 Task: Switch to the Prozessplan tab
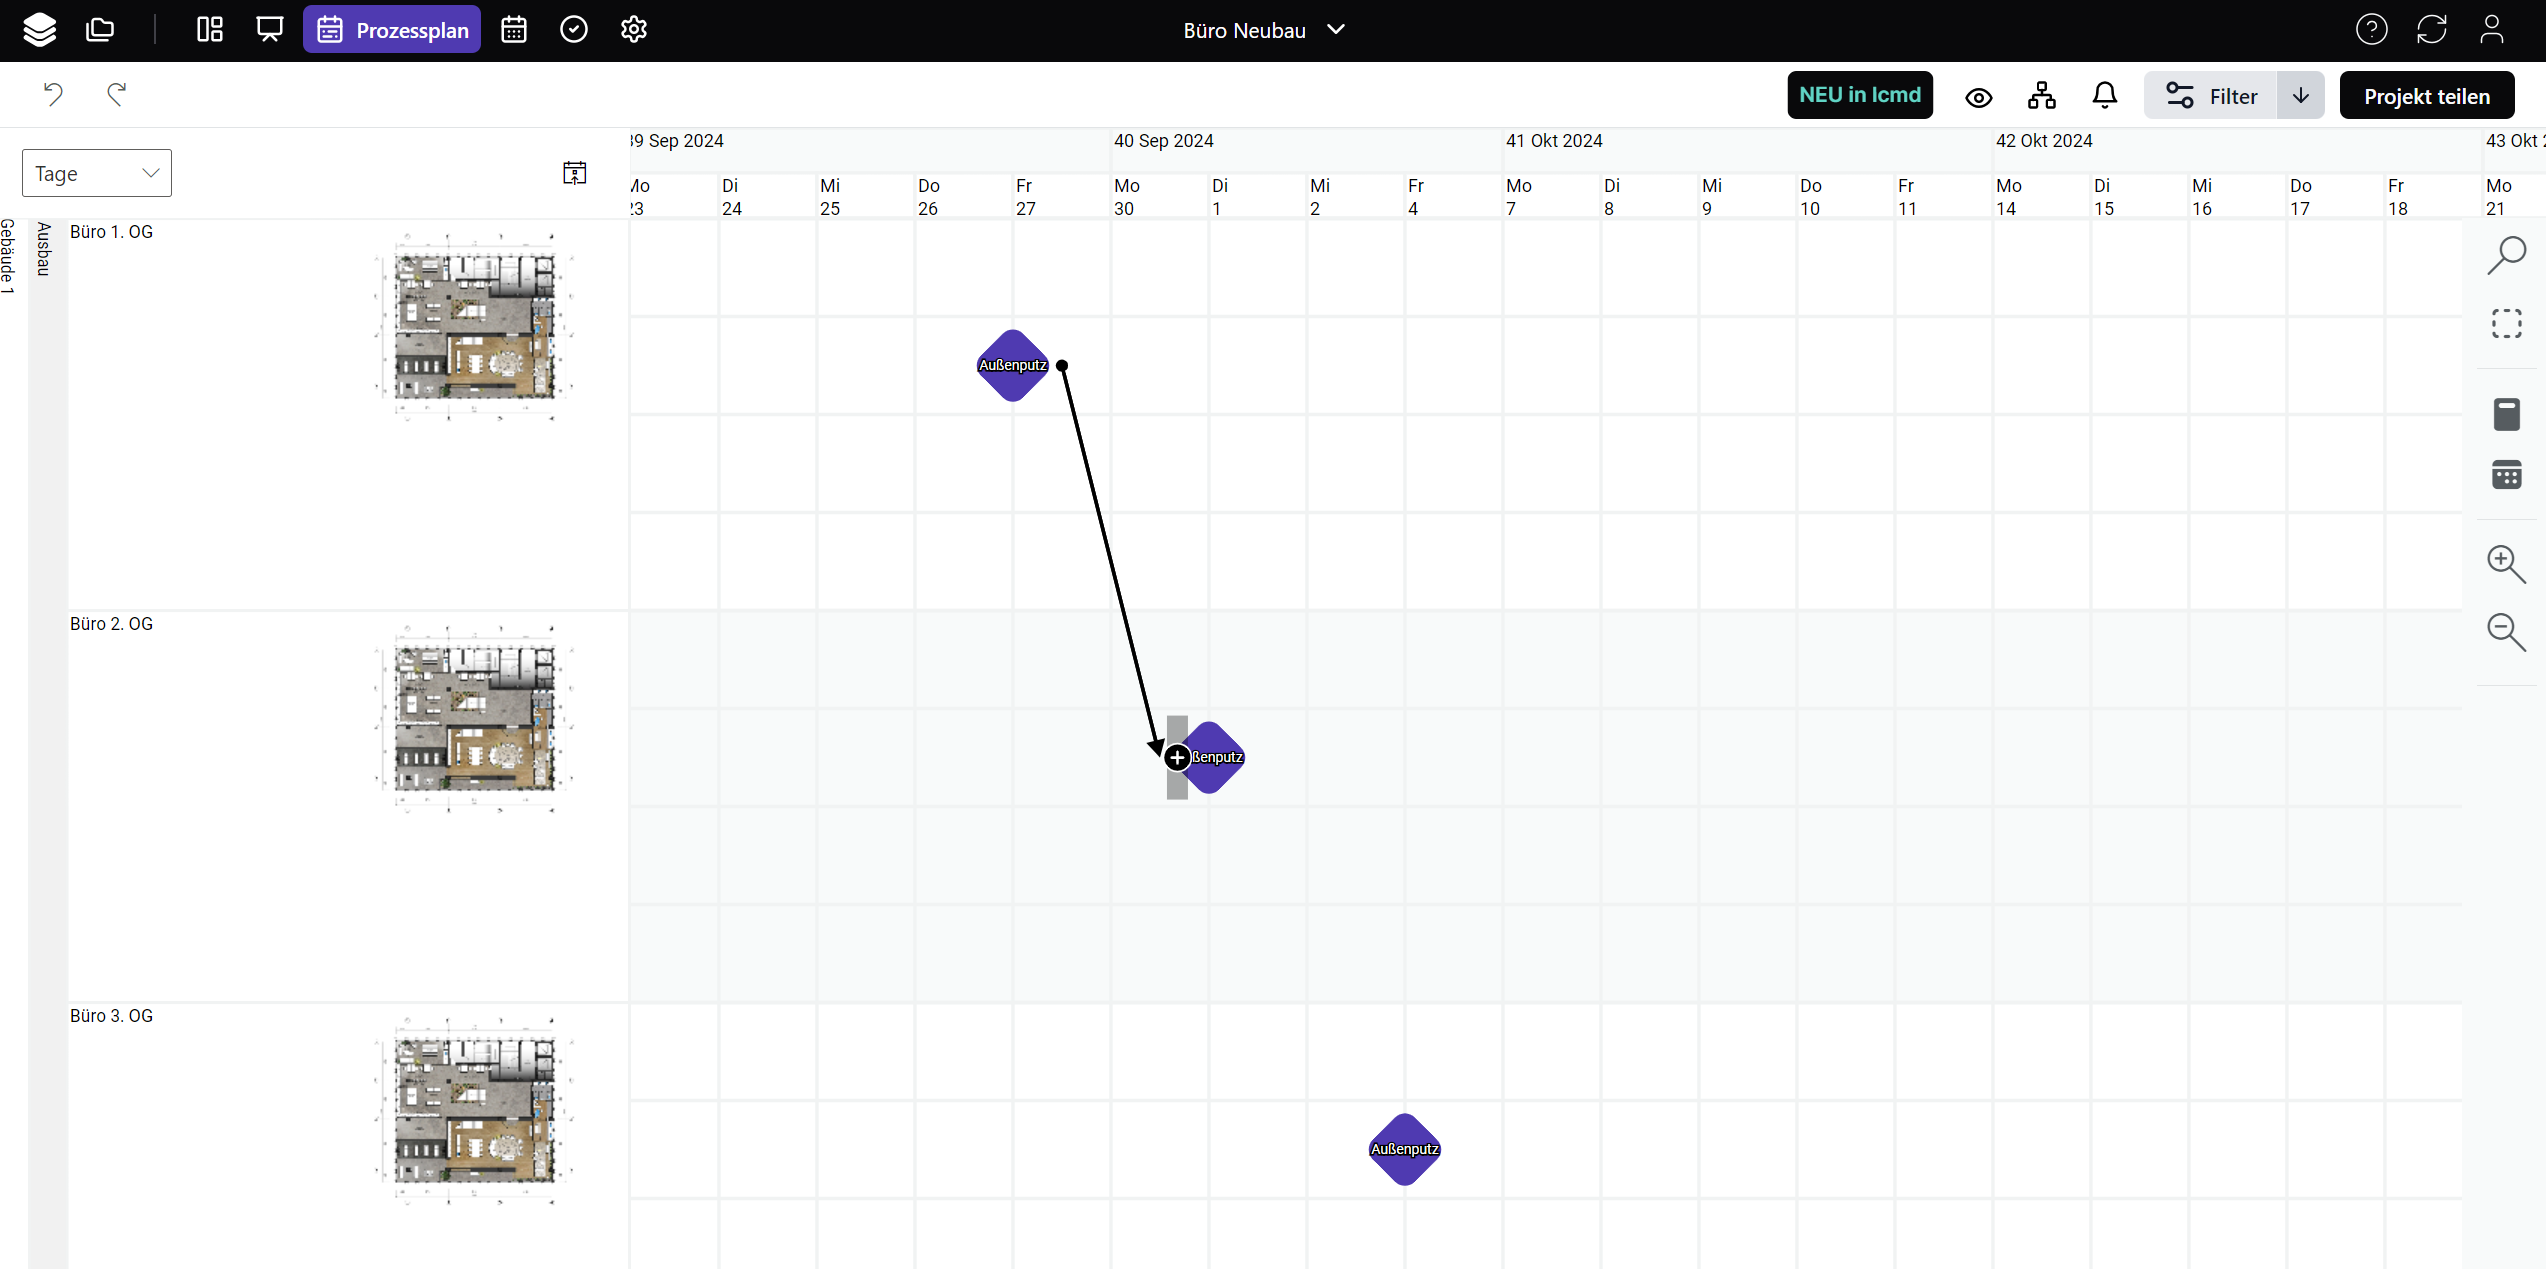392,30
